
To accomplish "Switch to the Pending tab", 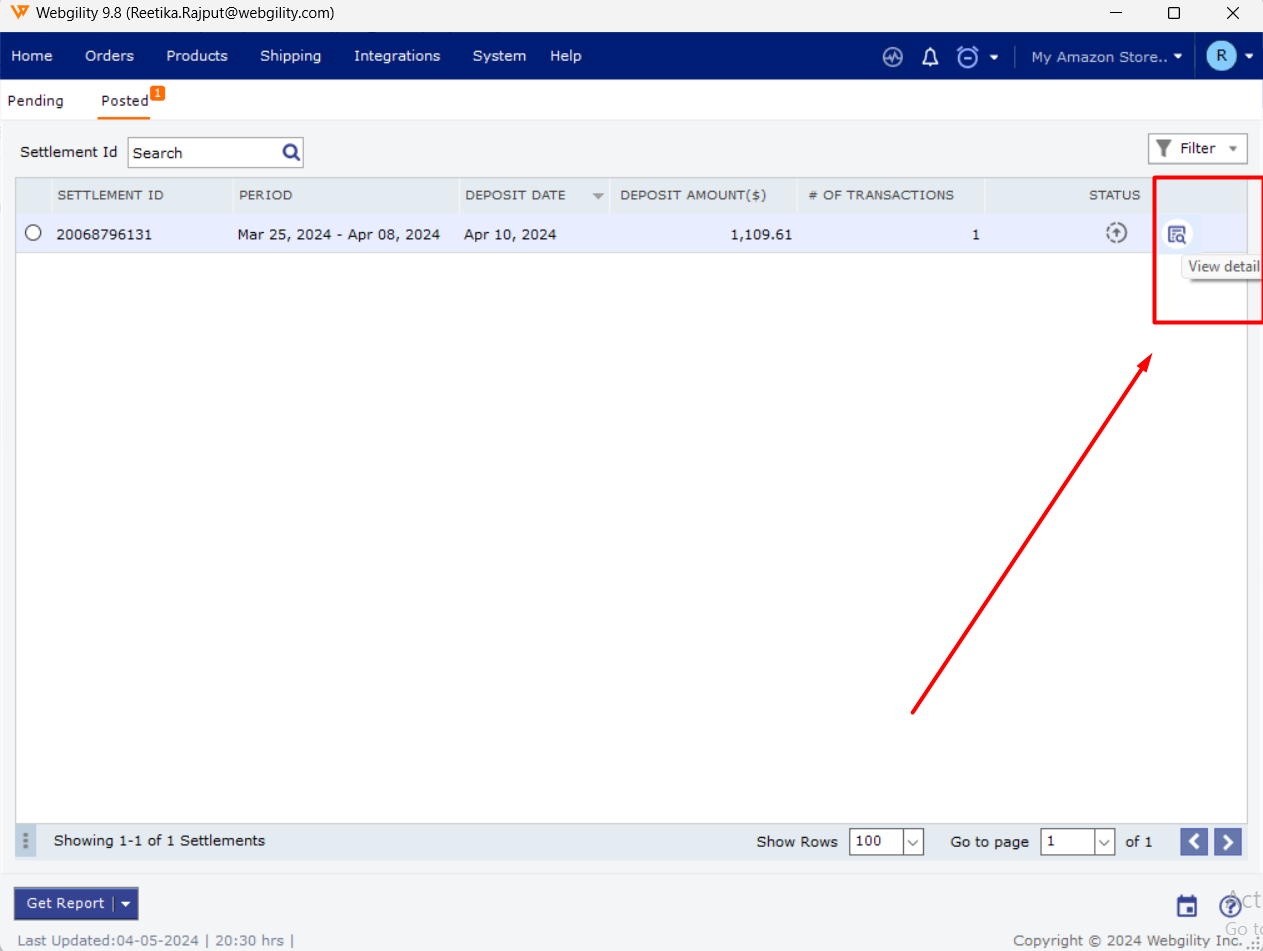I will [36, 101].
